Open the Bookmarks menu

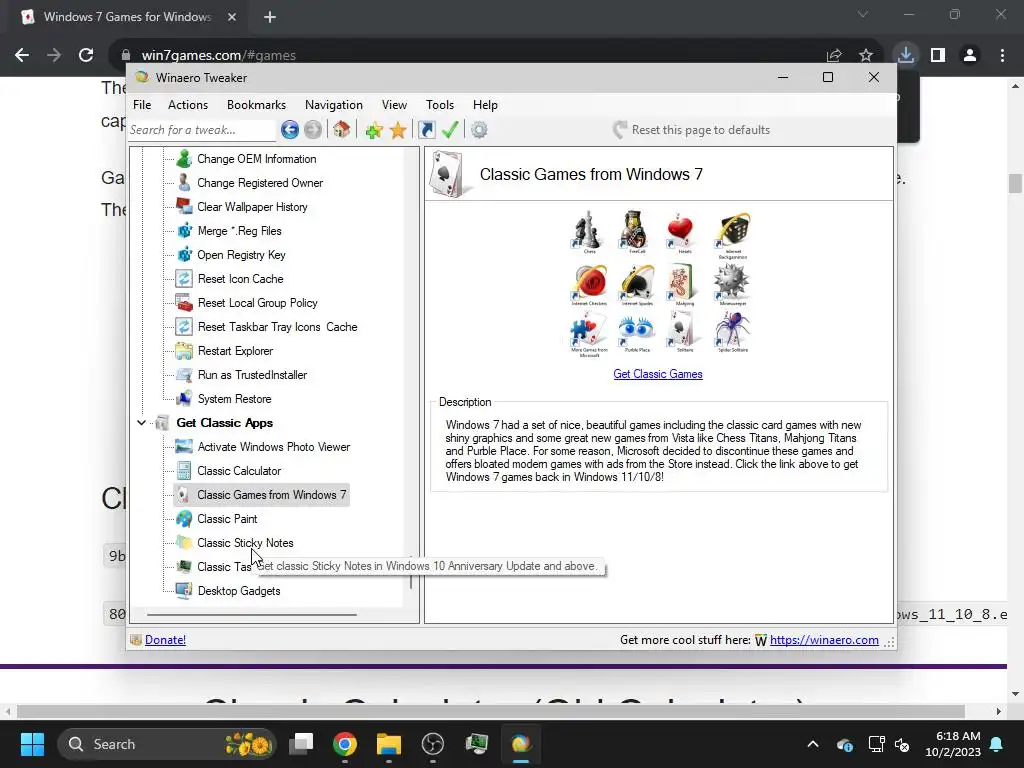coord(256,104)
